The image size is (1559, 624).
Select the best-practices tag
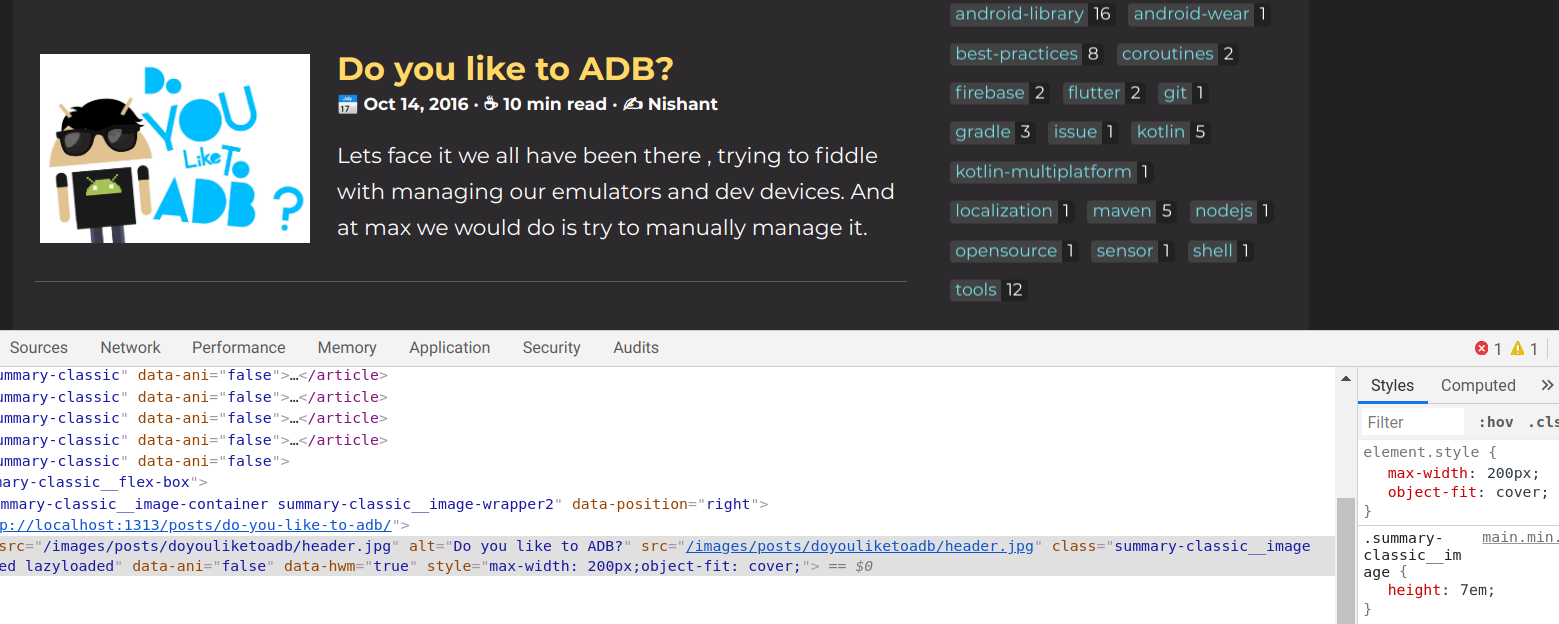pyautogui.click(x=1016, y=54)
